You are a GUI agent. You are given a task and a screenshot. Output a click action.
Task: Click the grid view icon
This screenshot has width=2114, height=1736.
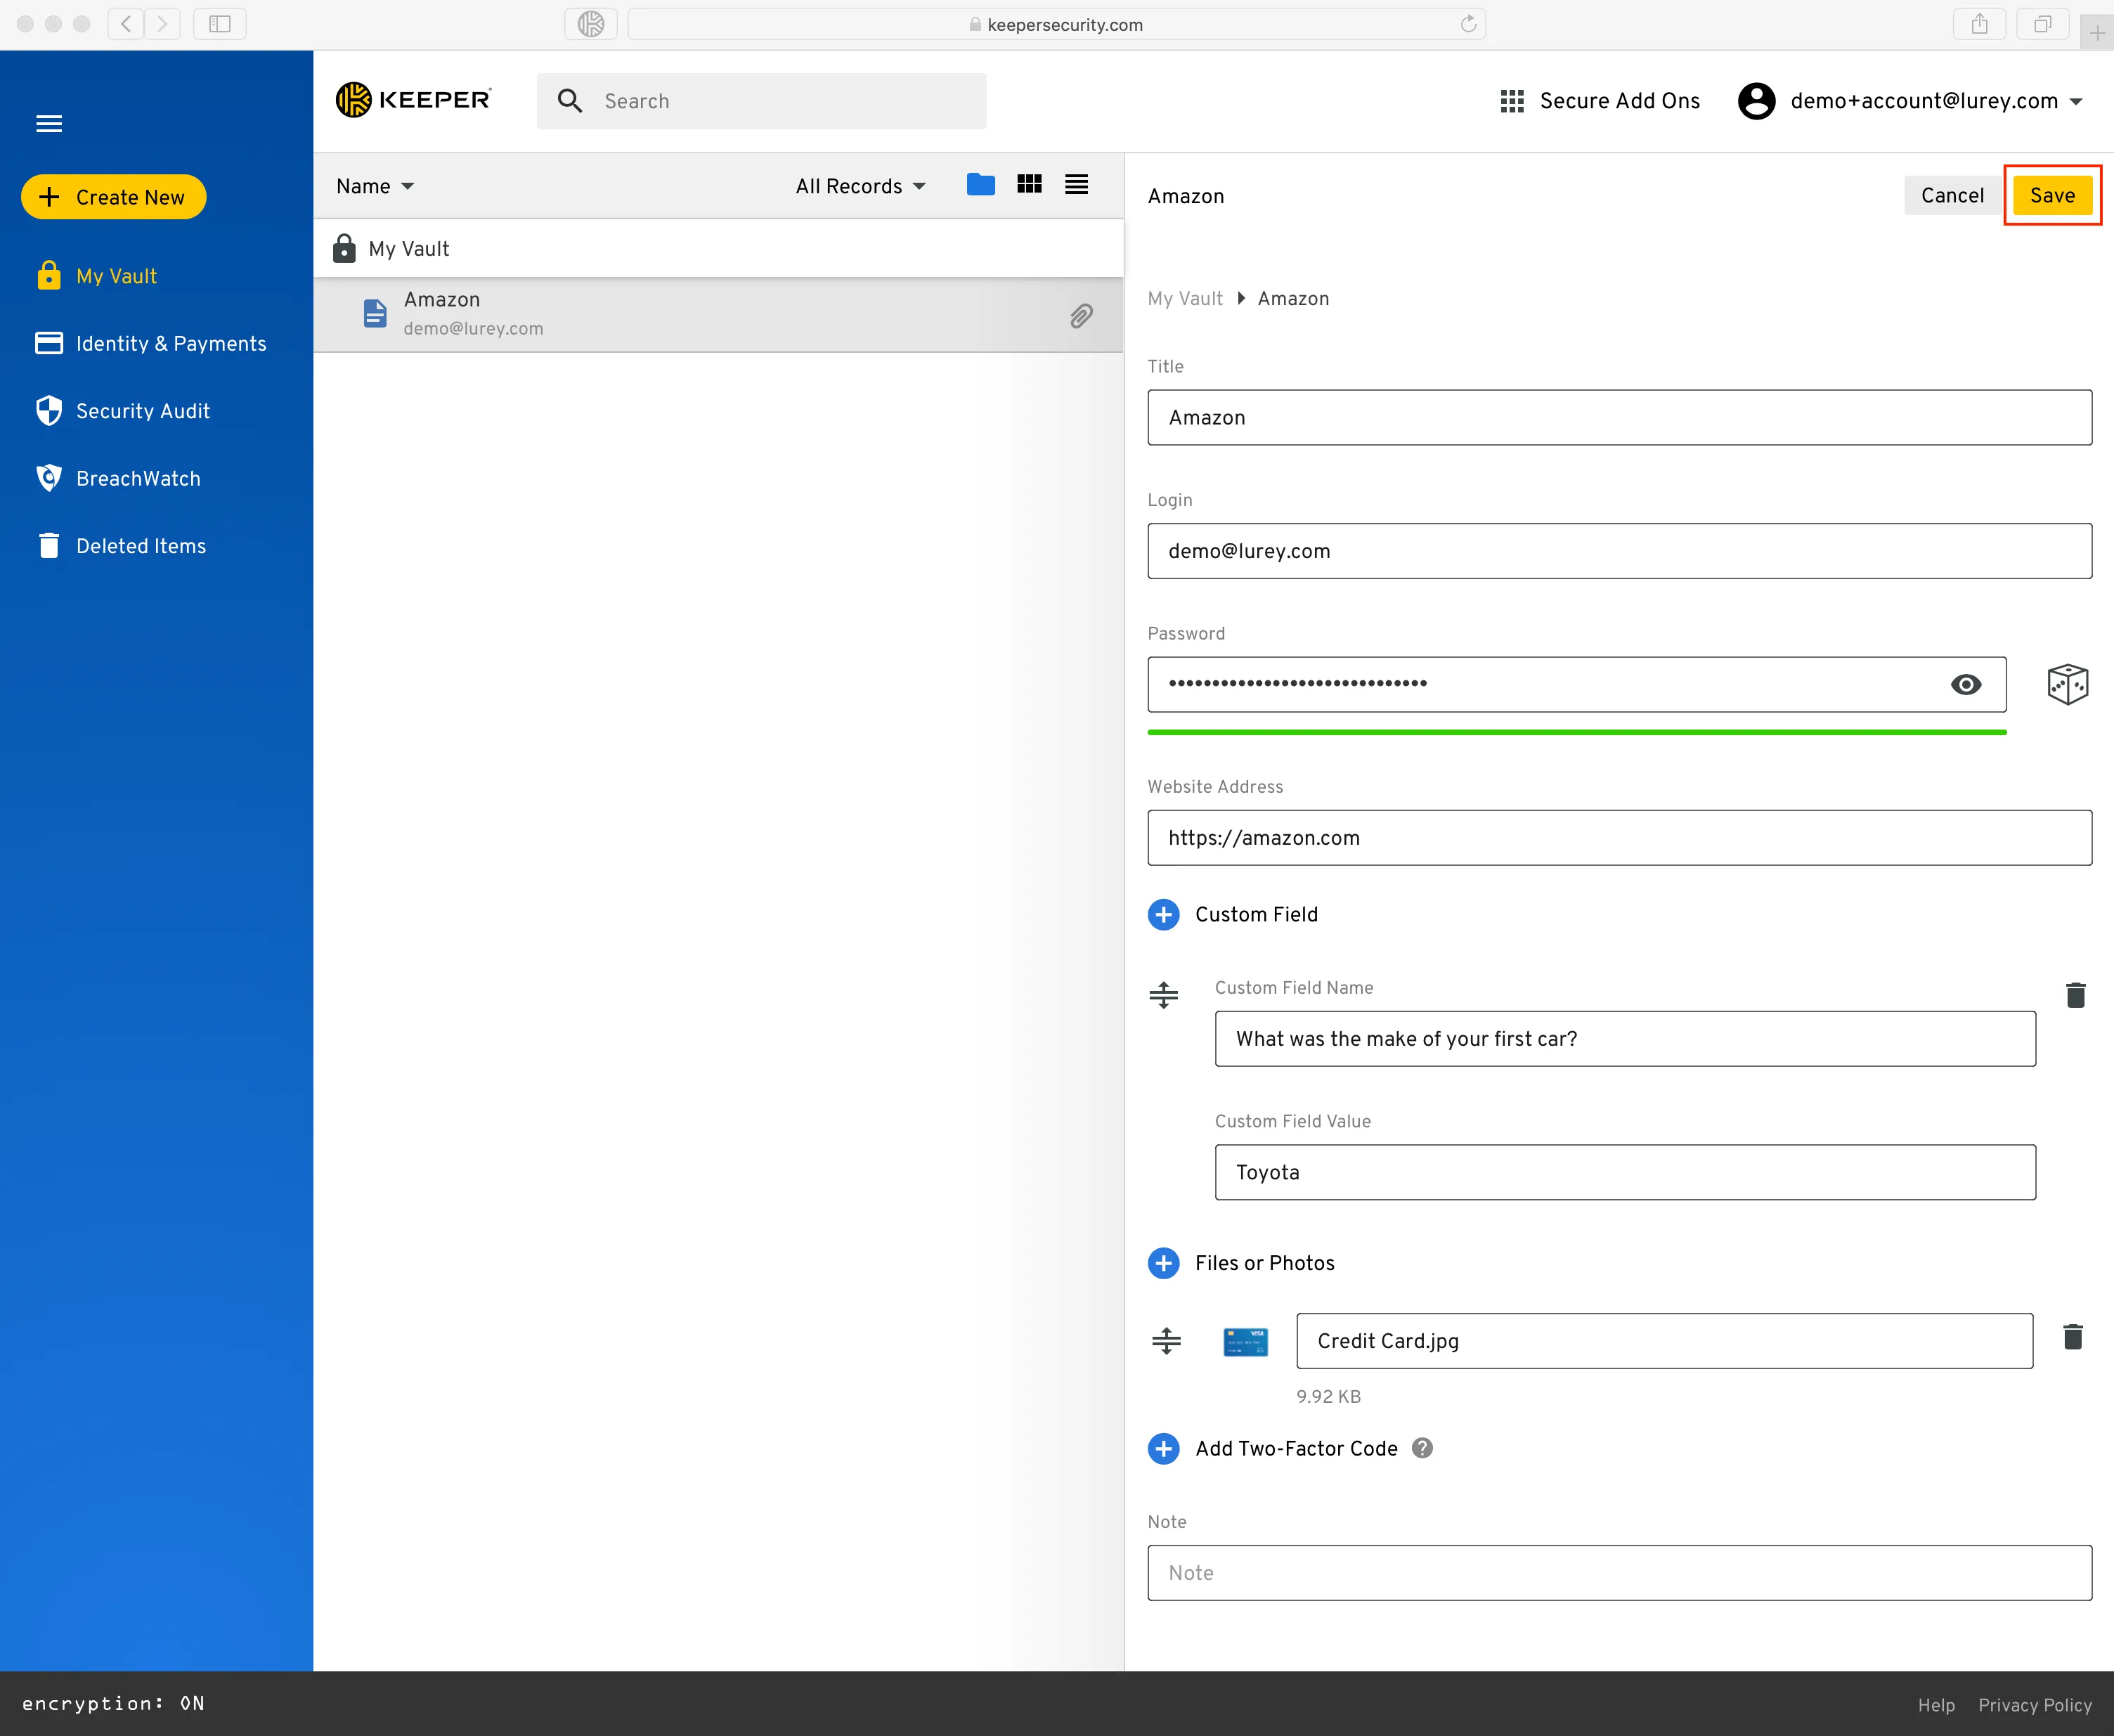point(1029,186)
